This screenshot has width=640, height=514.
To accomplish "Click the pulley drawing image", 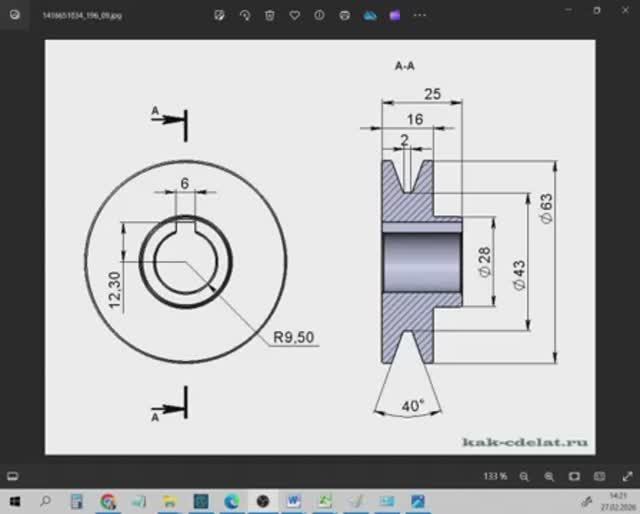I will (x=320, y=247).
